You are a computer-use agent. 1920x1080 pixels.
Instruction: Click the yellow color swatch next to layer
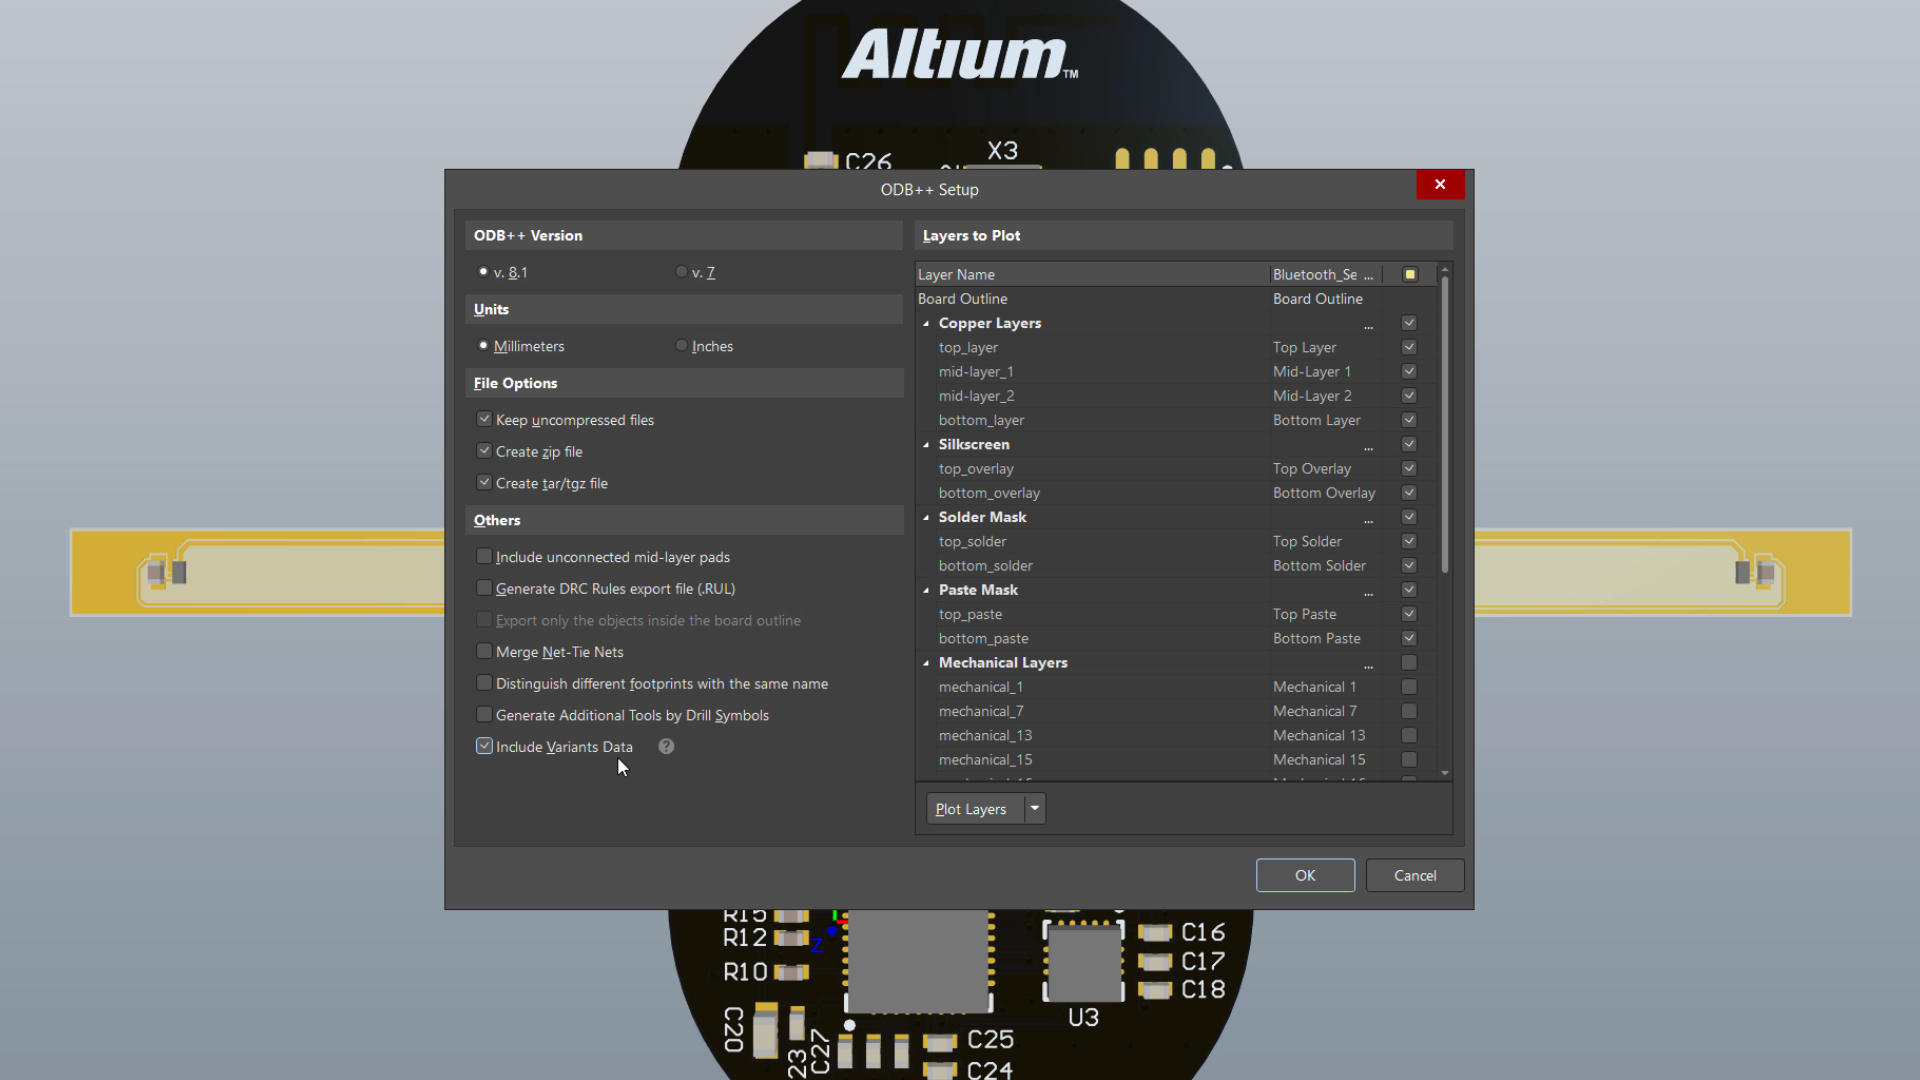[x=1410, y=273]
